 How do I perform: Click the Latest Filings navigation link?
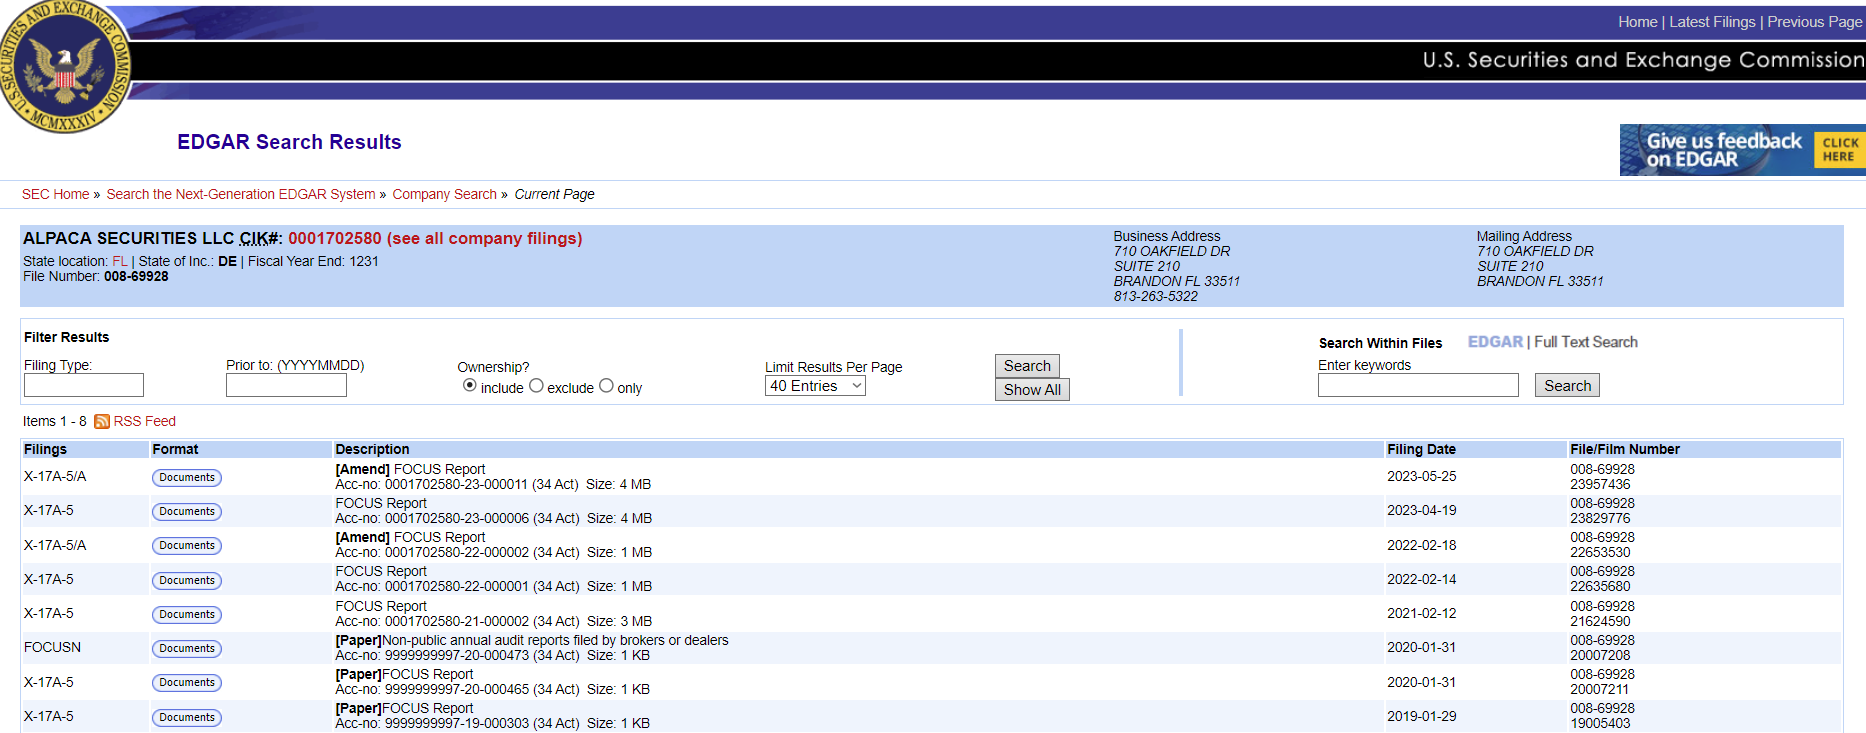tap(1712, 22)
